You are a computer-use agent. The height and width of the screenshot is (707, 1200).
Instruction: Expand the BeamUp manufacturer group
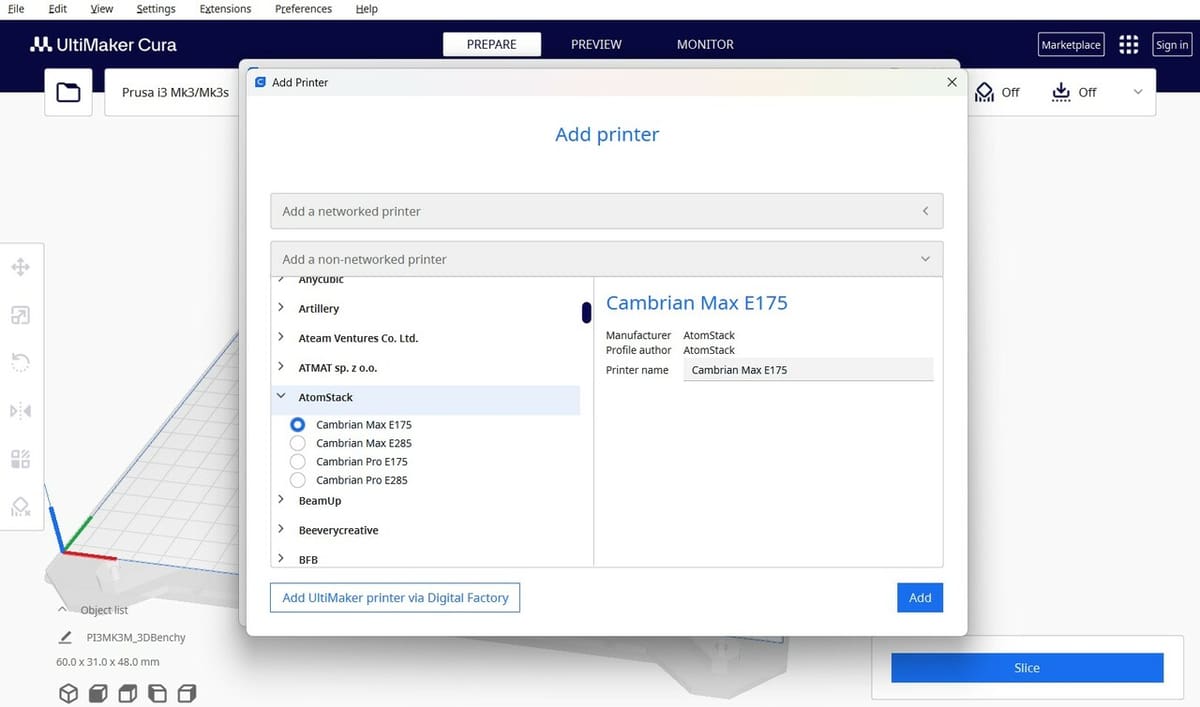(x=281, y=500)
